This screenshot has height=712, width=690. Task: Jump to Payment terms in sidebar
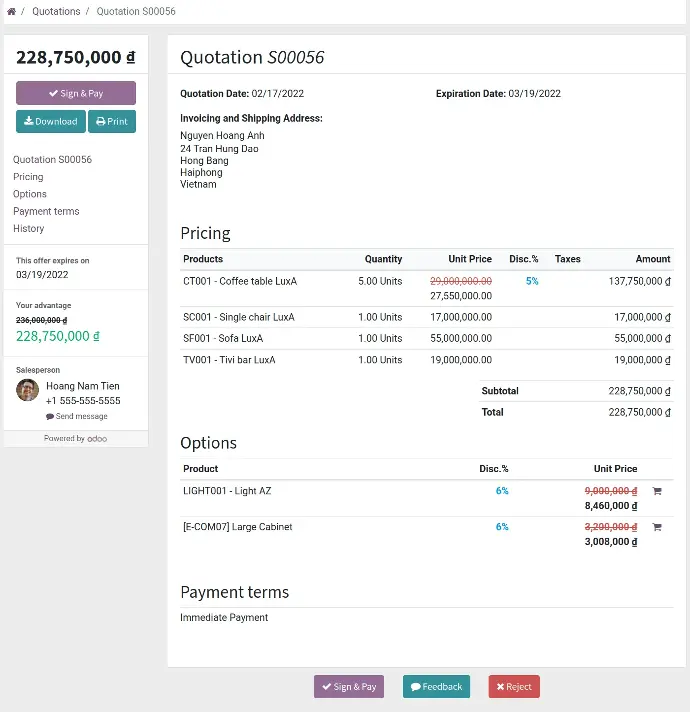click(46, 211)
